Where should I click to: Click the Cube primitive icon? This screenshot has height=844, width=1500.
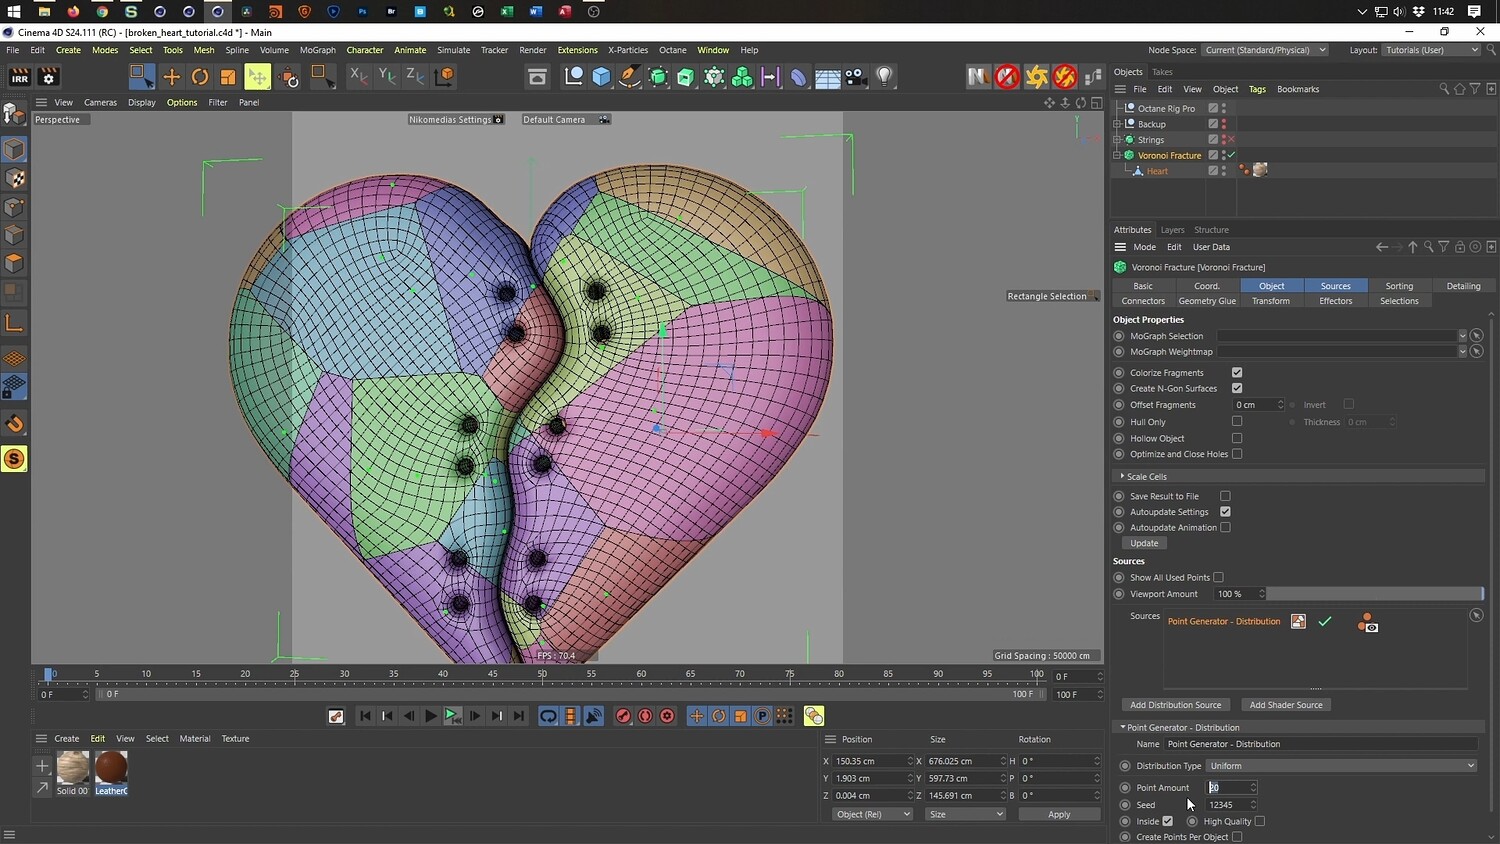coord(601,77)
